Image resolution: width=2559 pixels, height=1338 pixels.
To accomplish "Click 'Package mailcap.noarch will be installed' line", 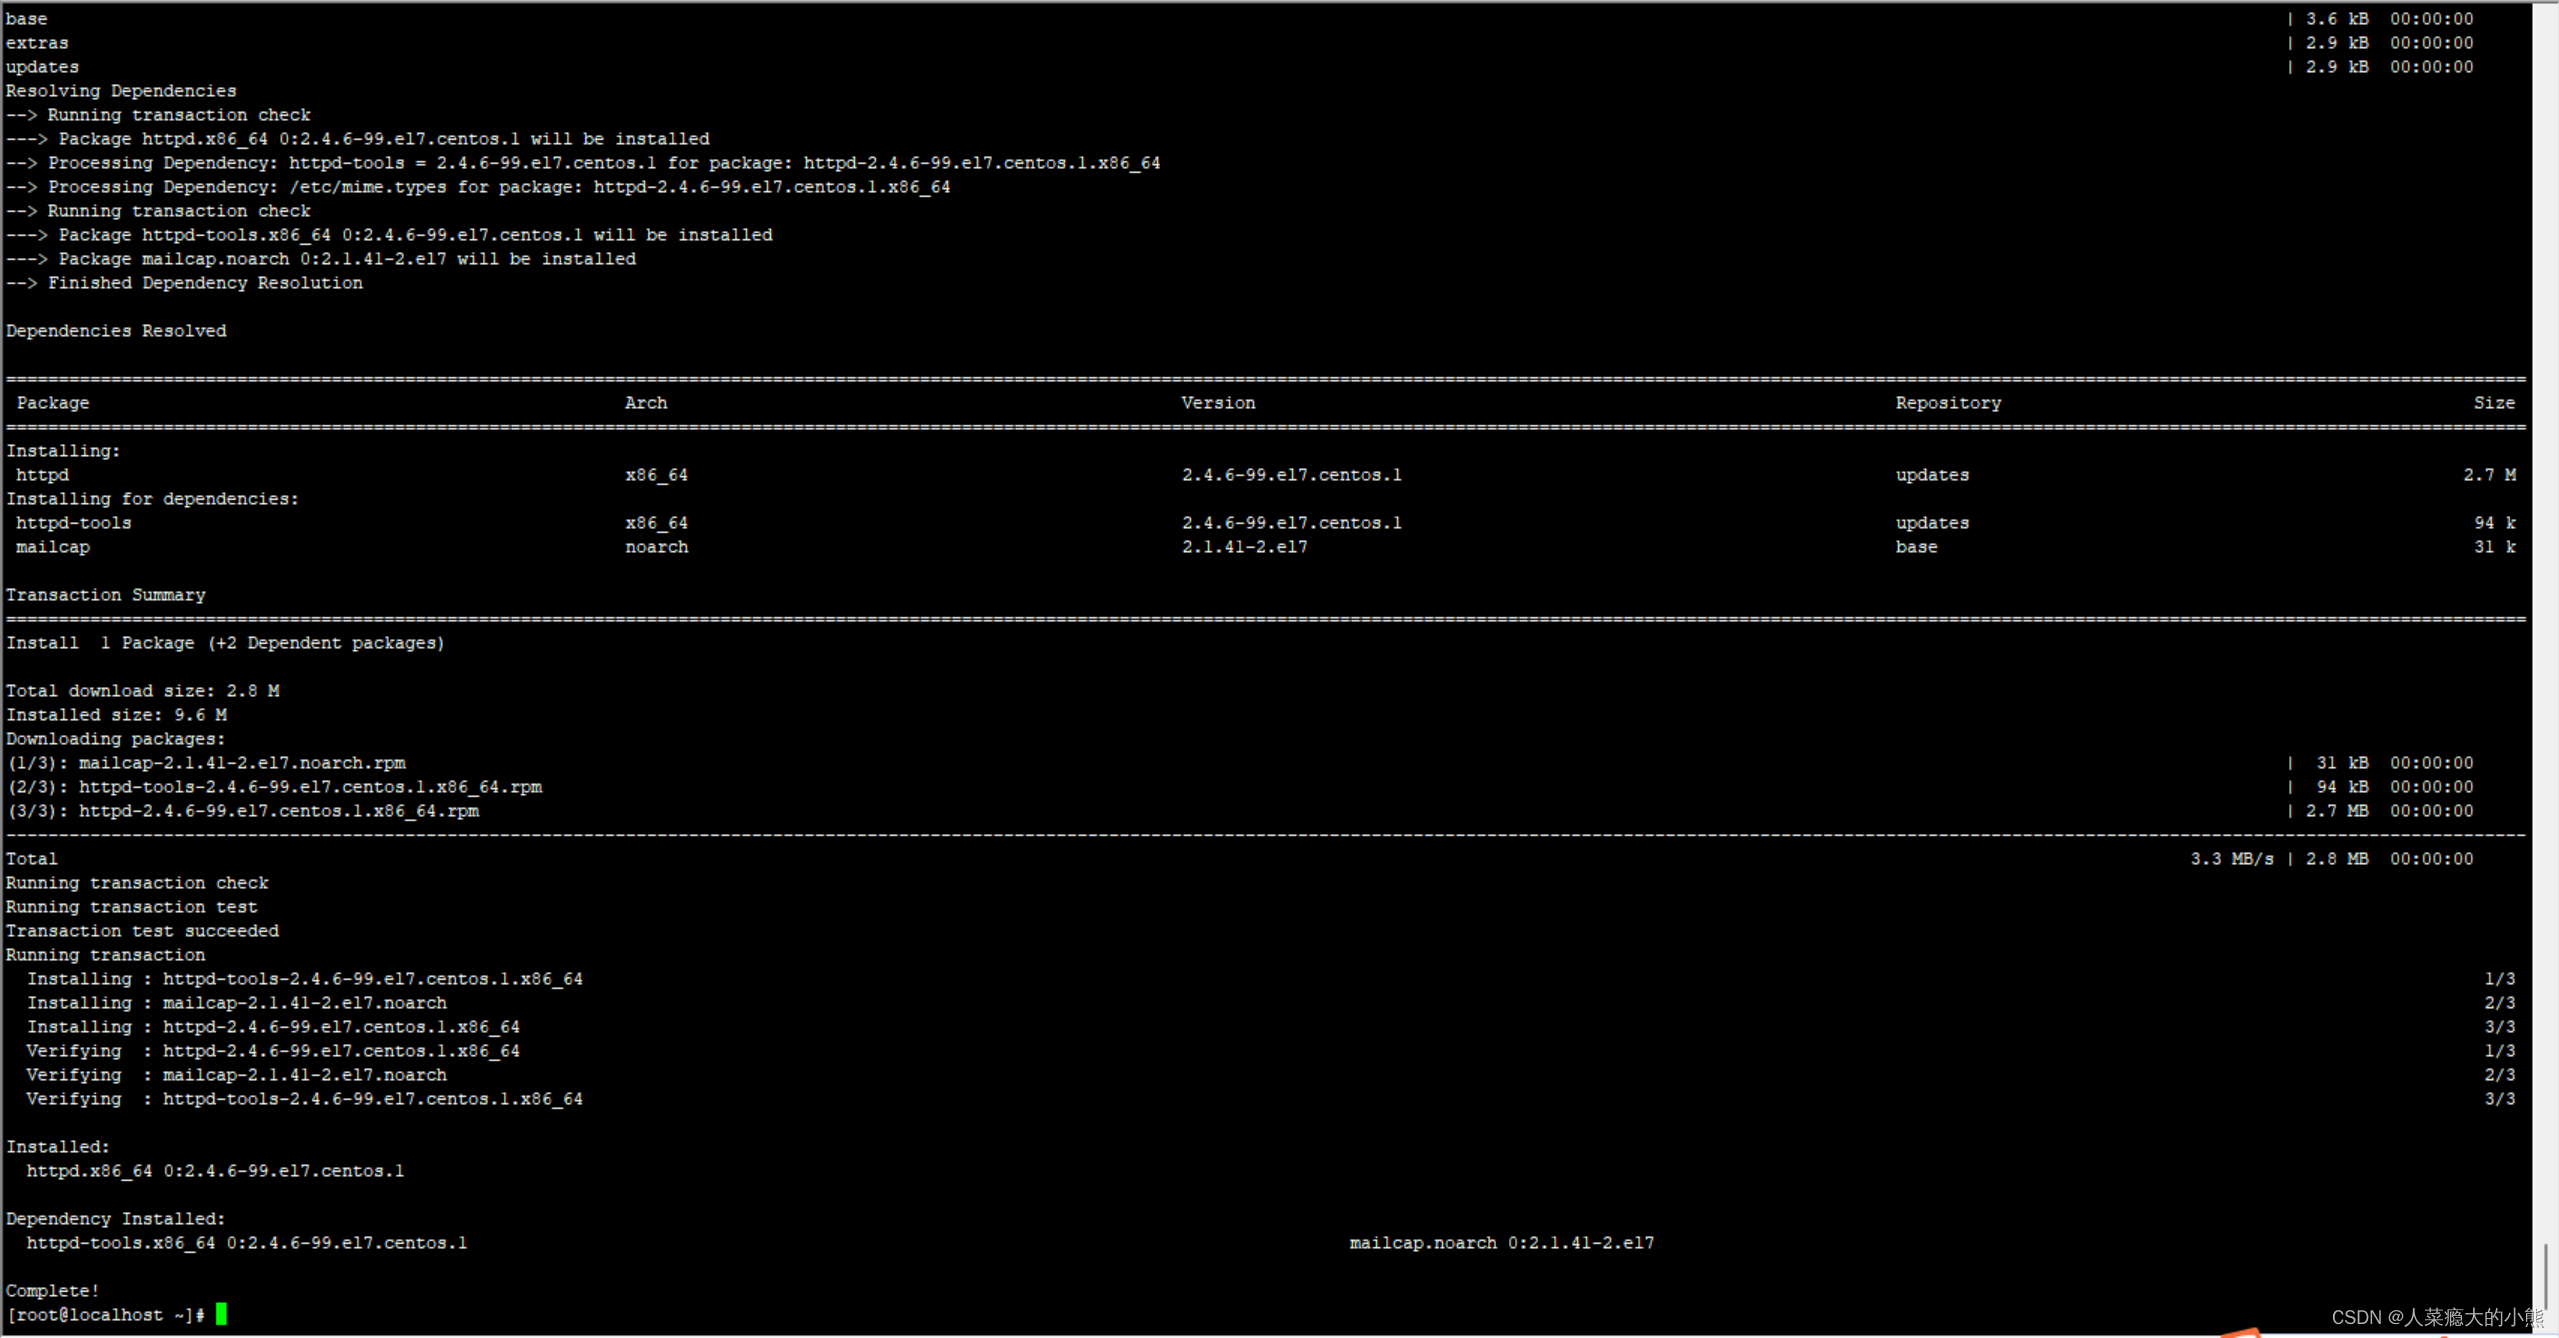I will point(321,259).
